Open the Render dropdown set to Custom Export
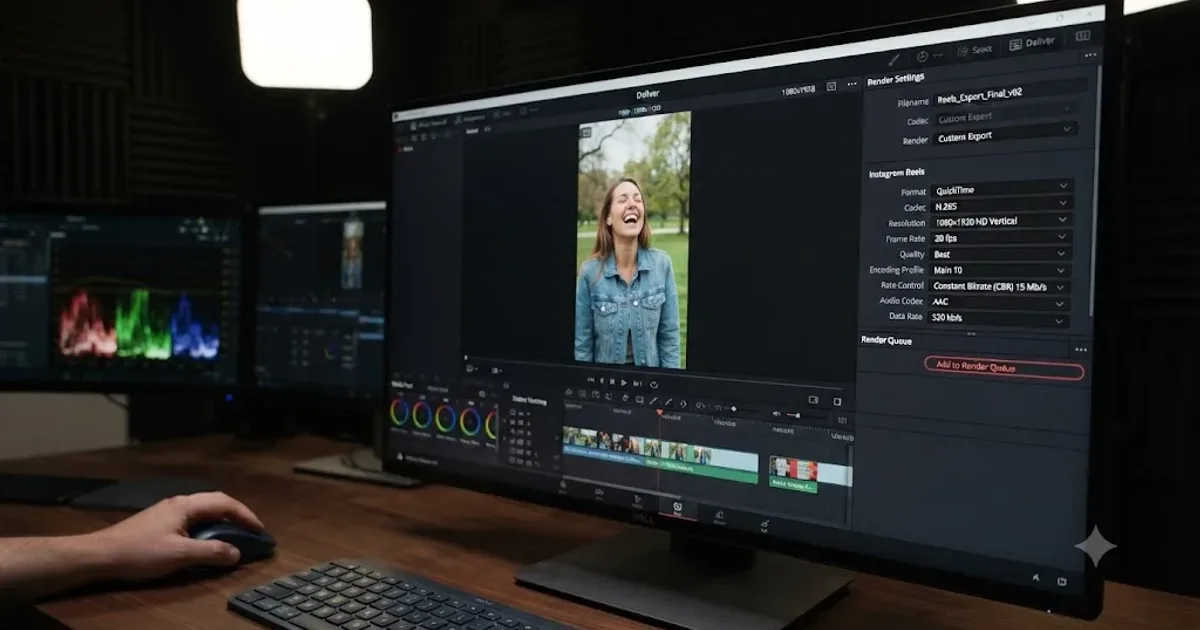 (1005, 134)
